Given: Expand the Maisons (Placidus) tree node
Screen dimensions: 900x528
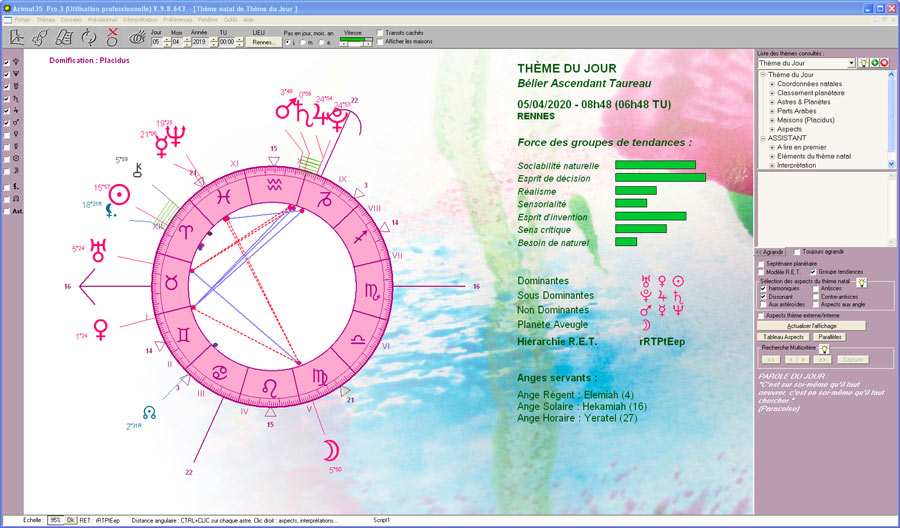Looking at the screenshot, I should point(772,120).
